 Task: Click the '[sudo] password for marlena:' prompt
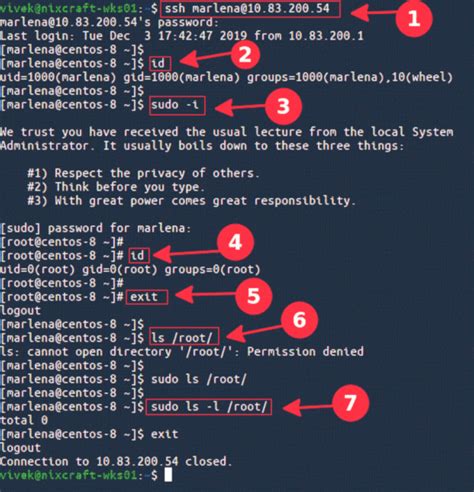pyautogui.click(x=96, y=228)
